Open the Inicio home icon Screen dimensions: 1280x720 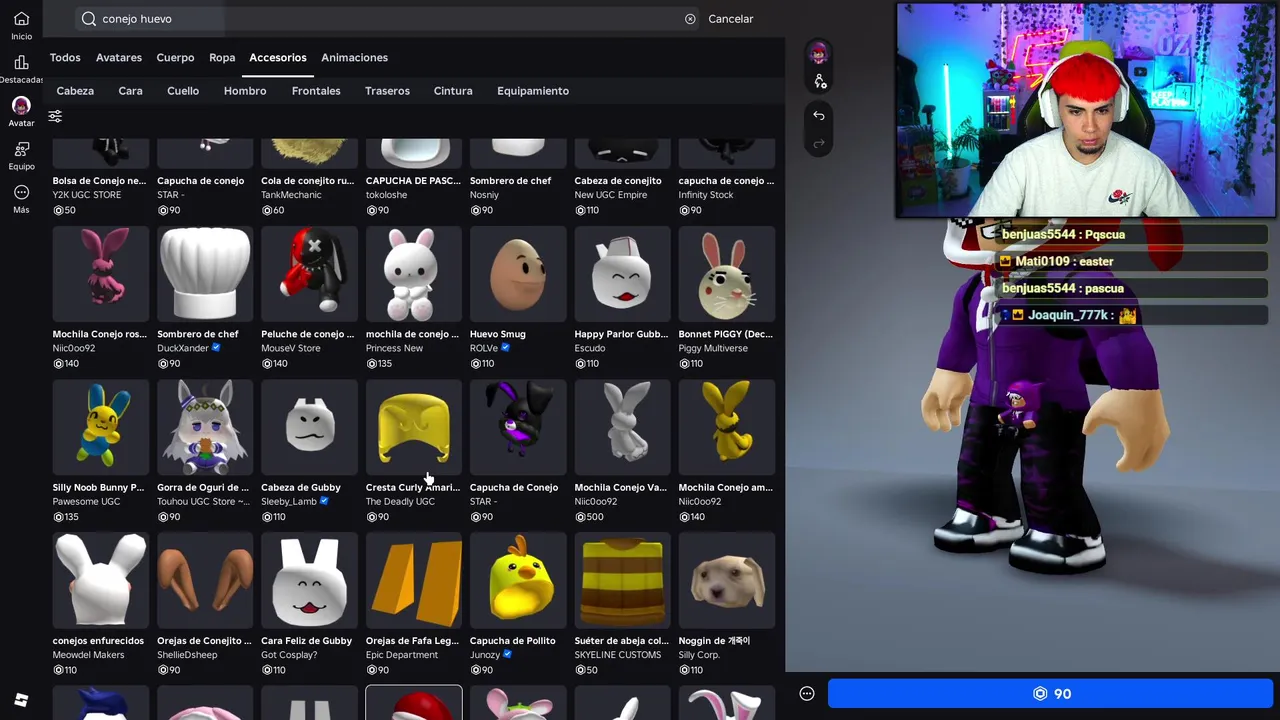[21, 19]
